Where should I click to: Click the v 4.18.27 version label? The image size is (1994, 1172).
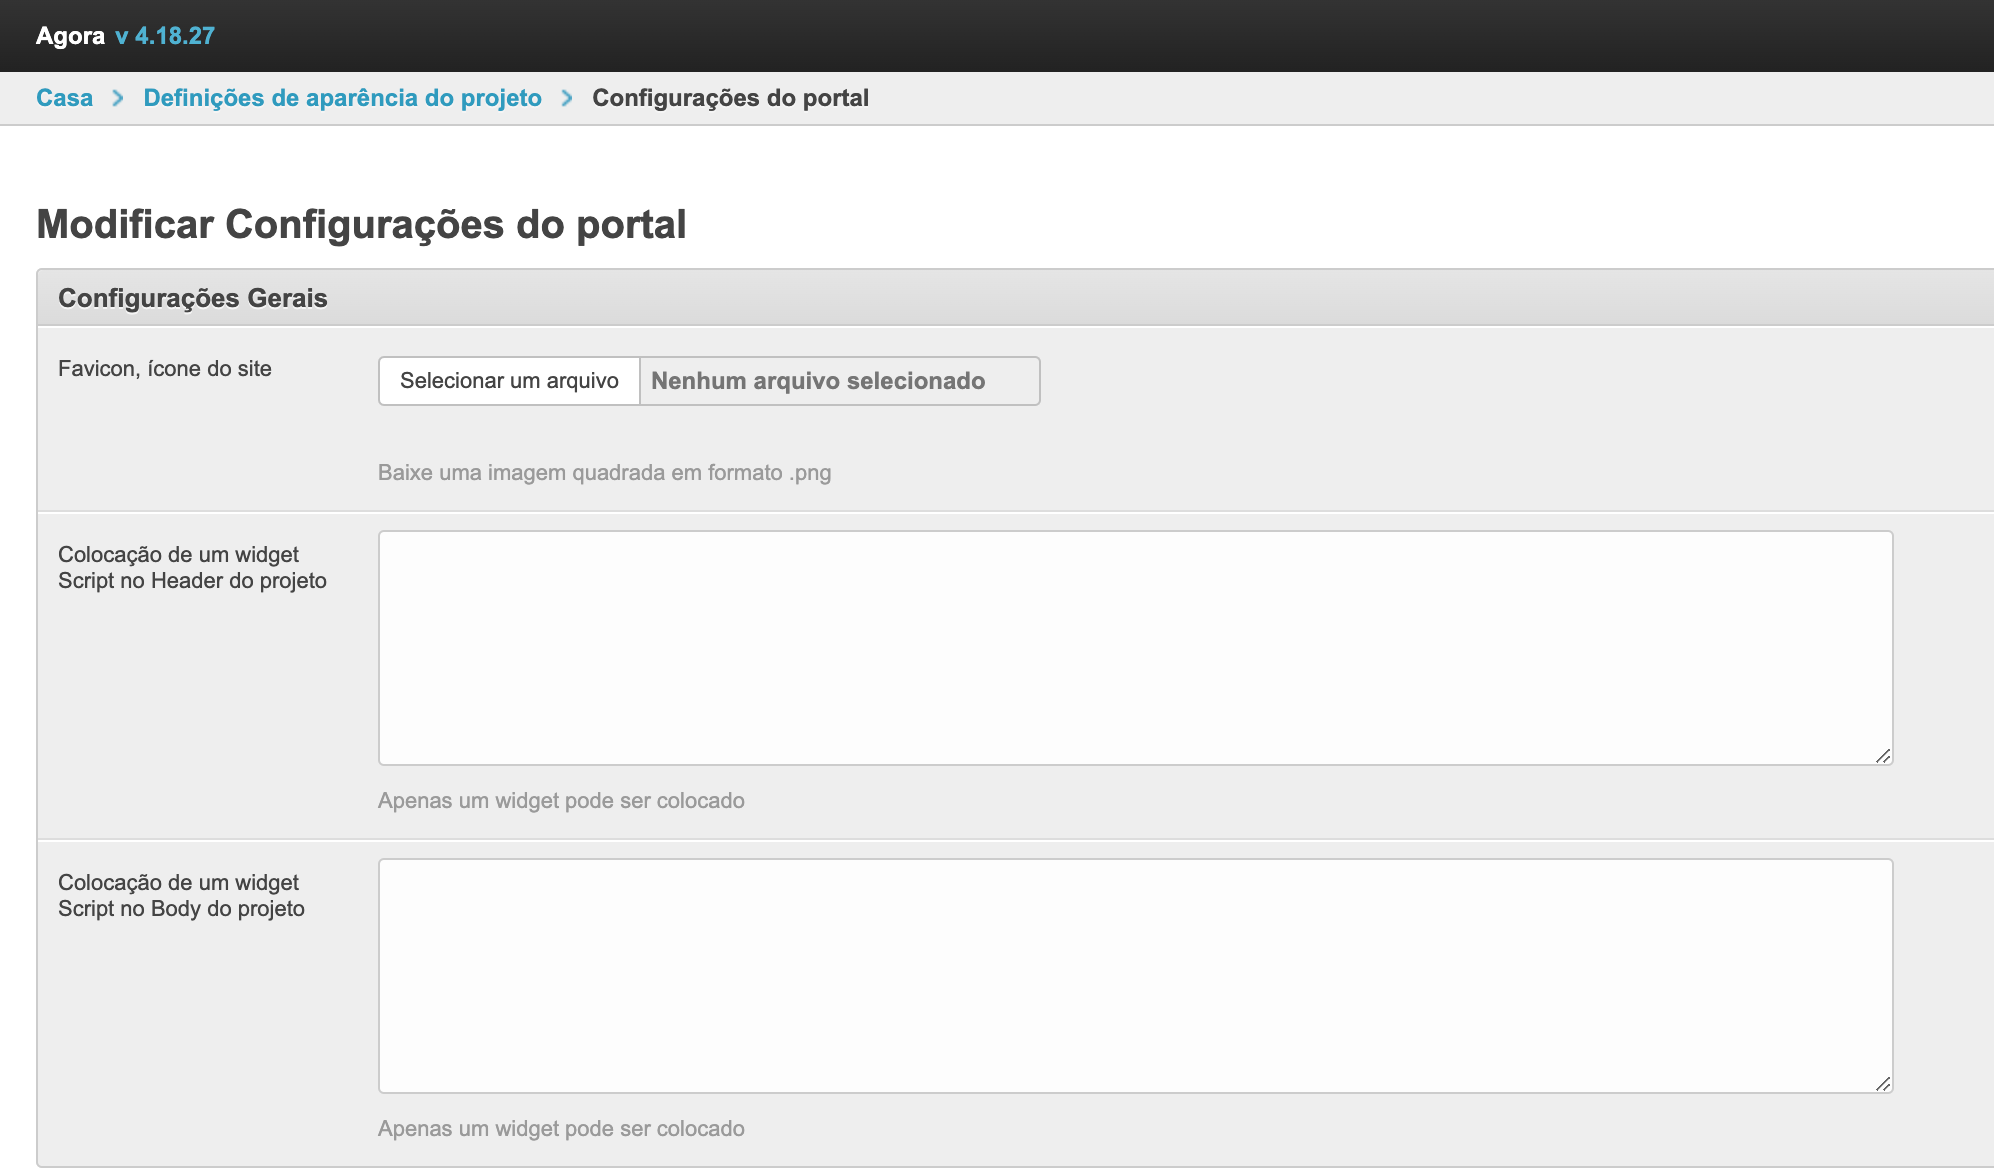(x=165, y=36)
